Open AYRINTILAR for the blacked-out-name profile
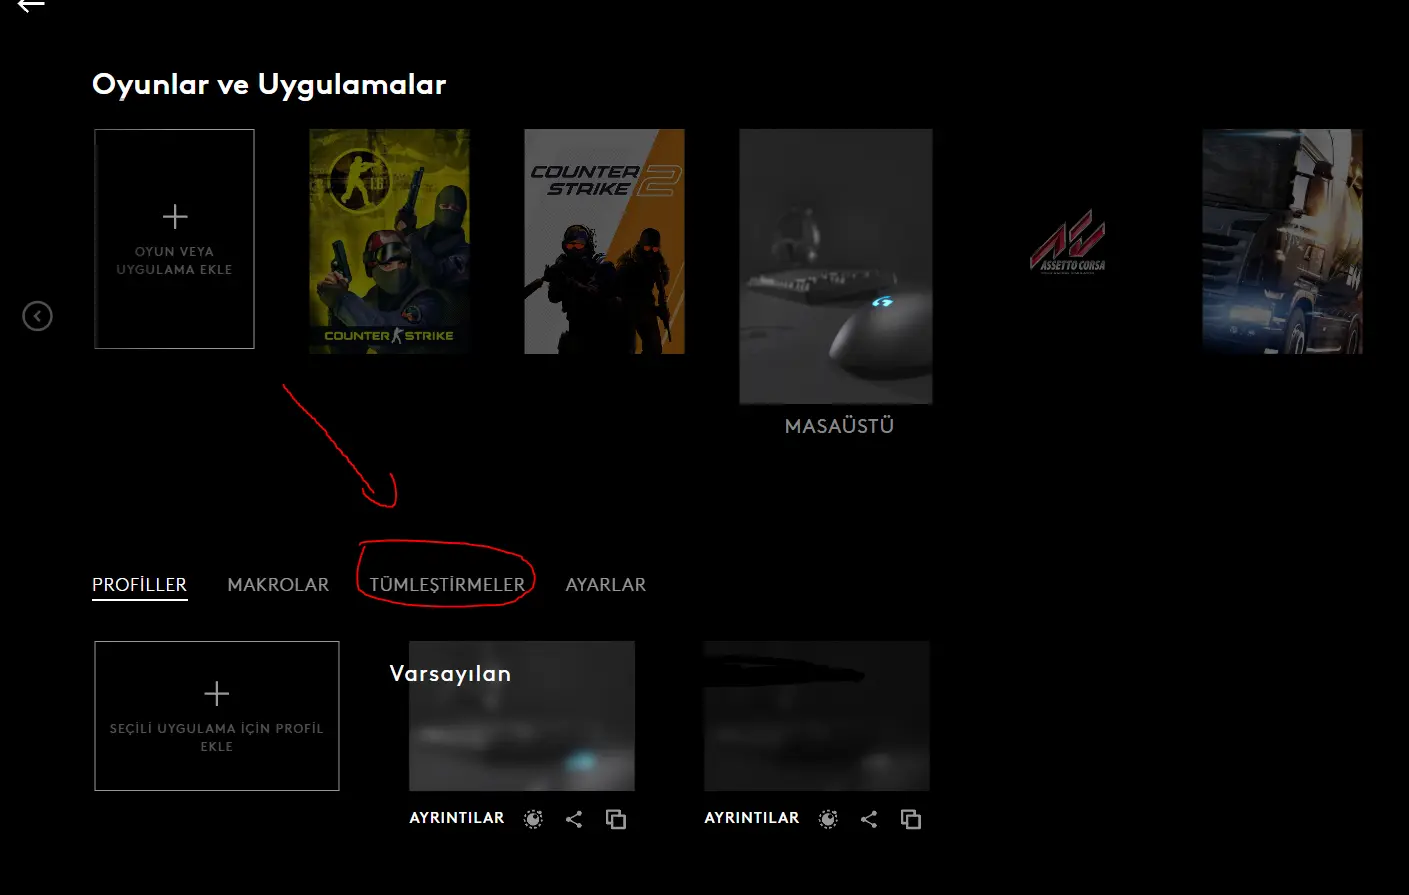 [x=752, y=818]
